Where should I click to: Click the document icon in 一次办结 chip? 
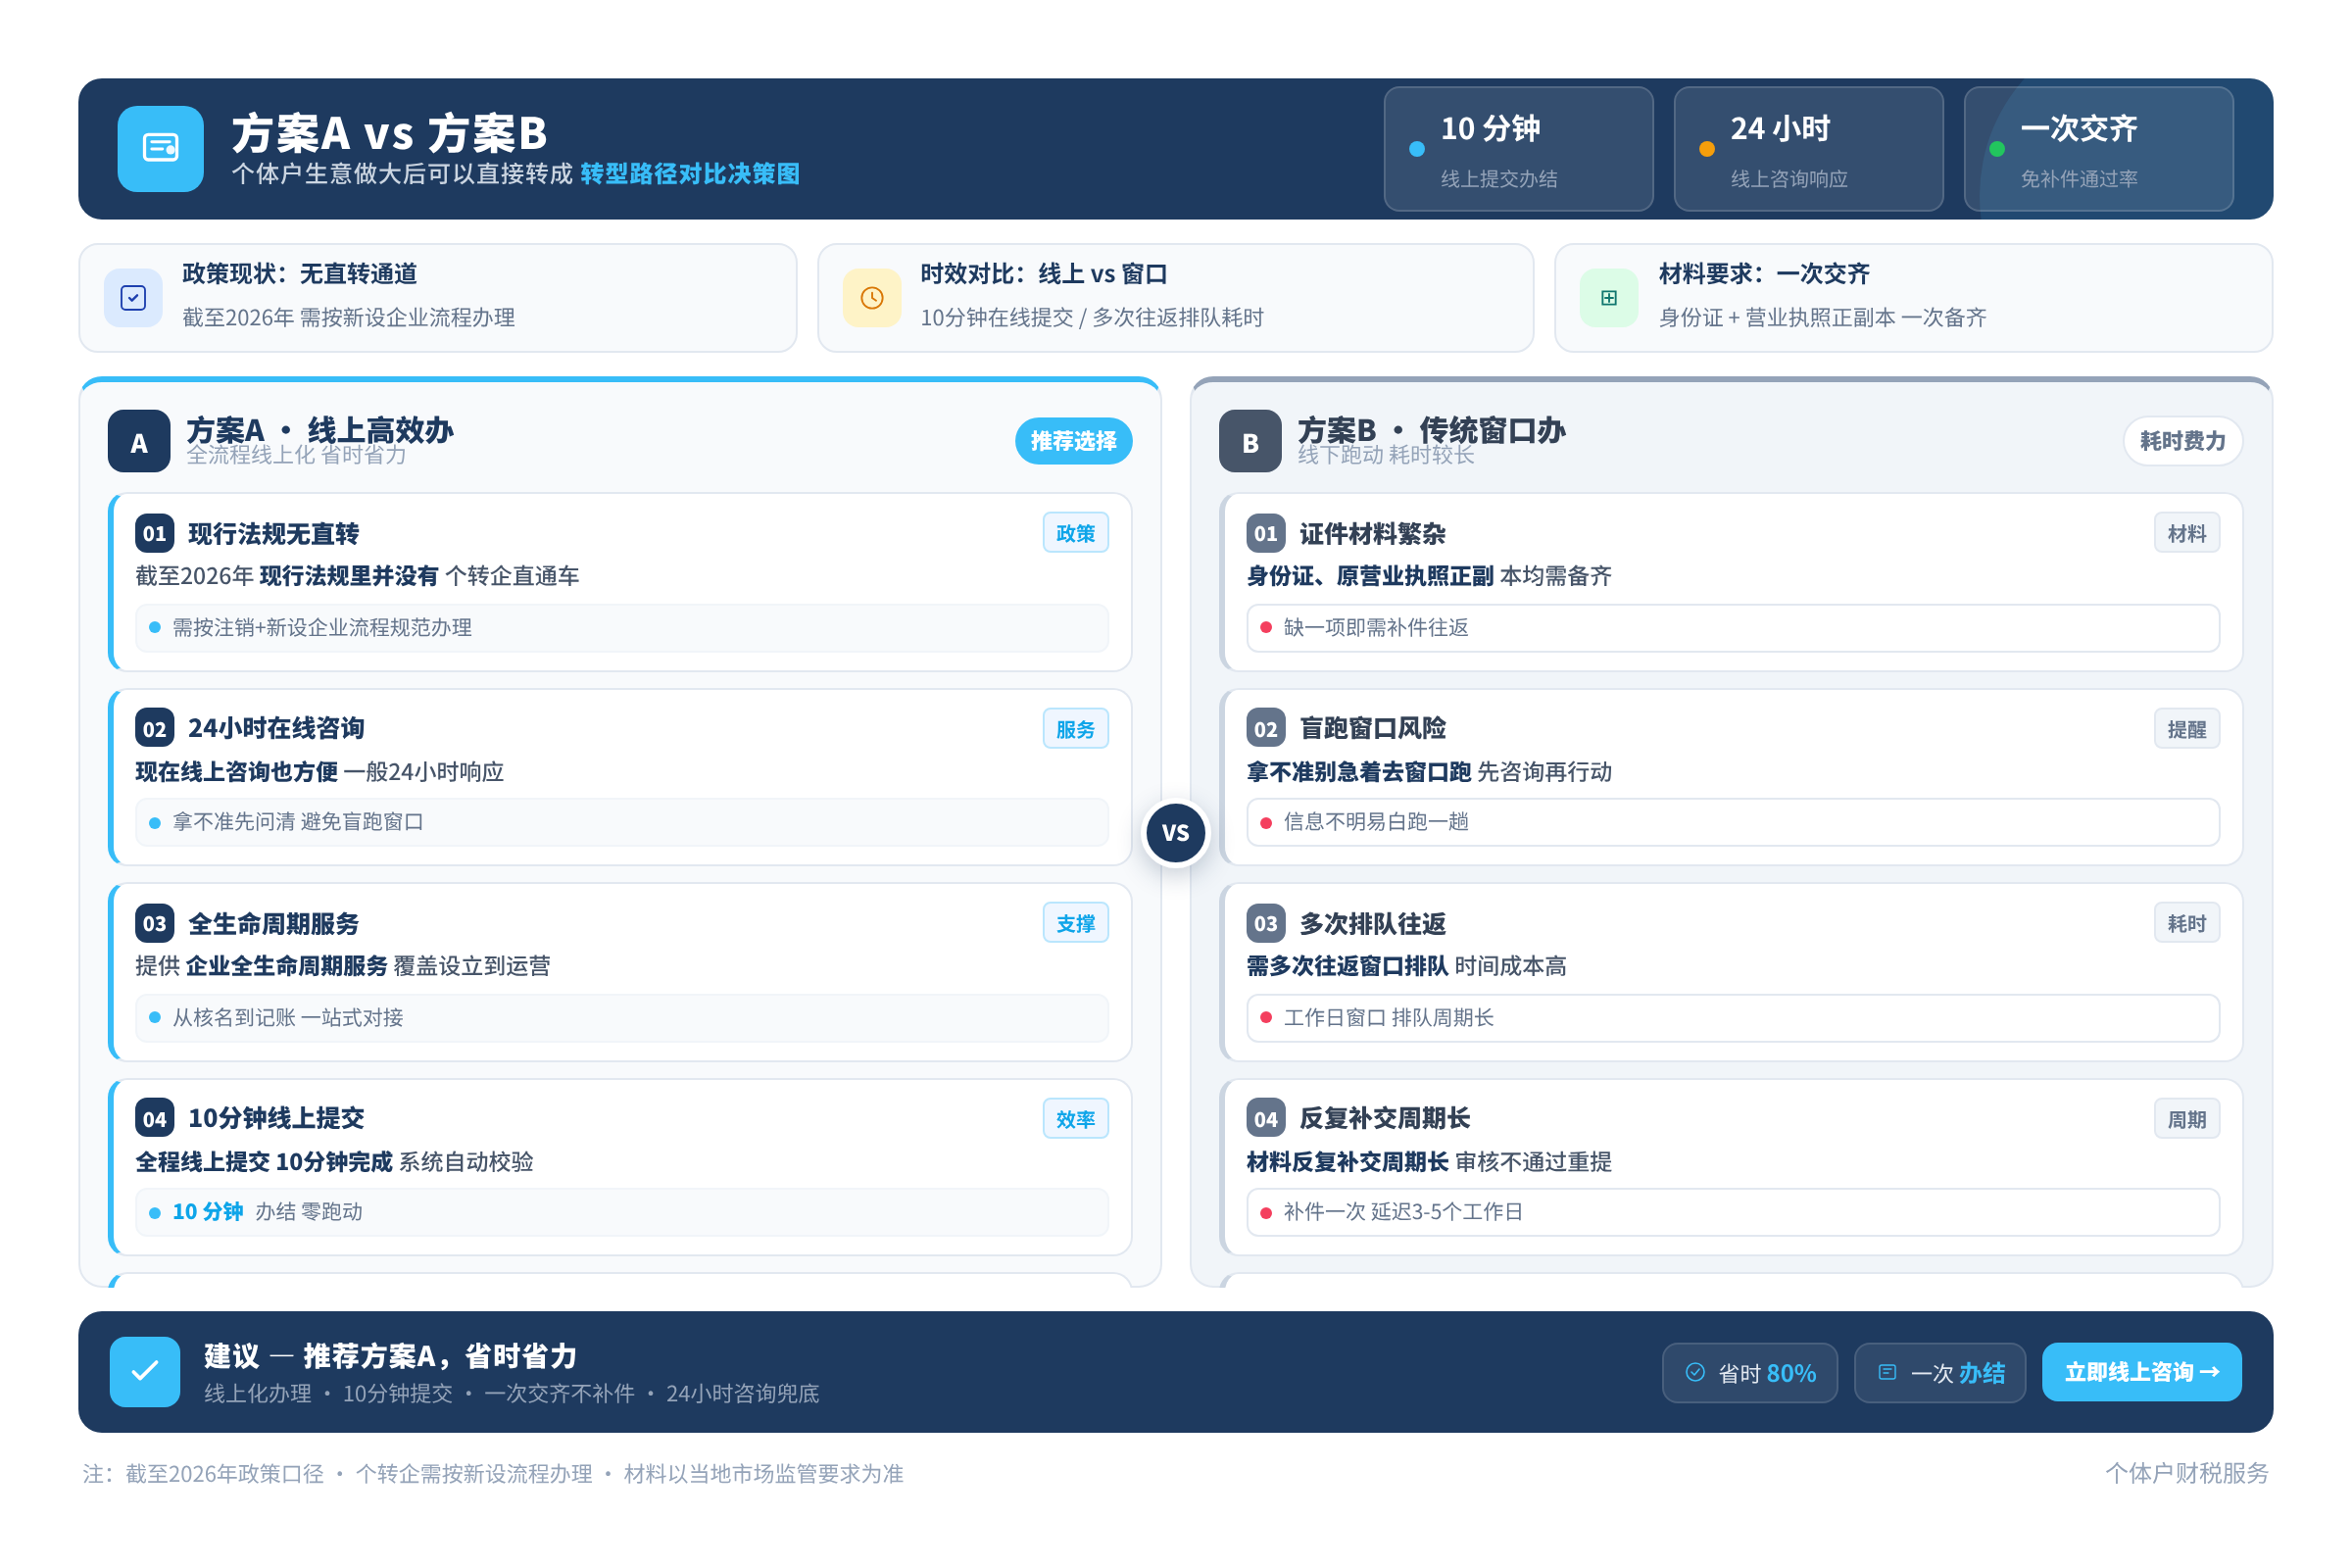pos(1888,1372)
